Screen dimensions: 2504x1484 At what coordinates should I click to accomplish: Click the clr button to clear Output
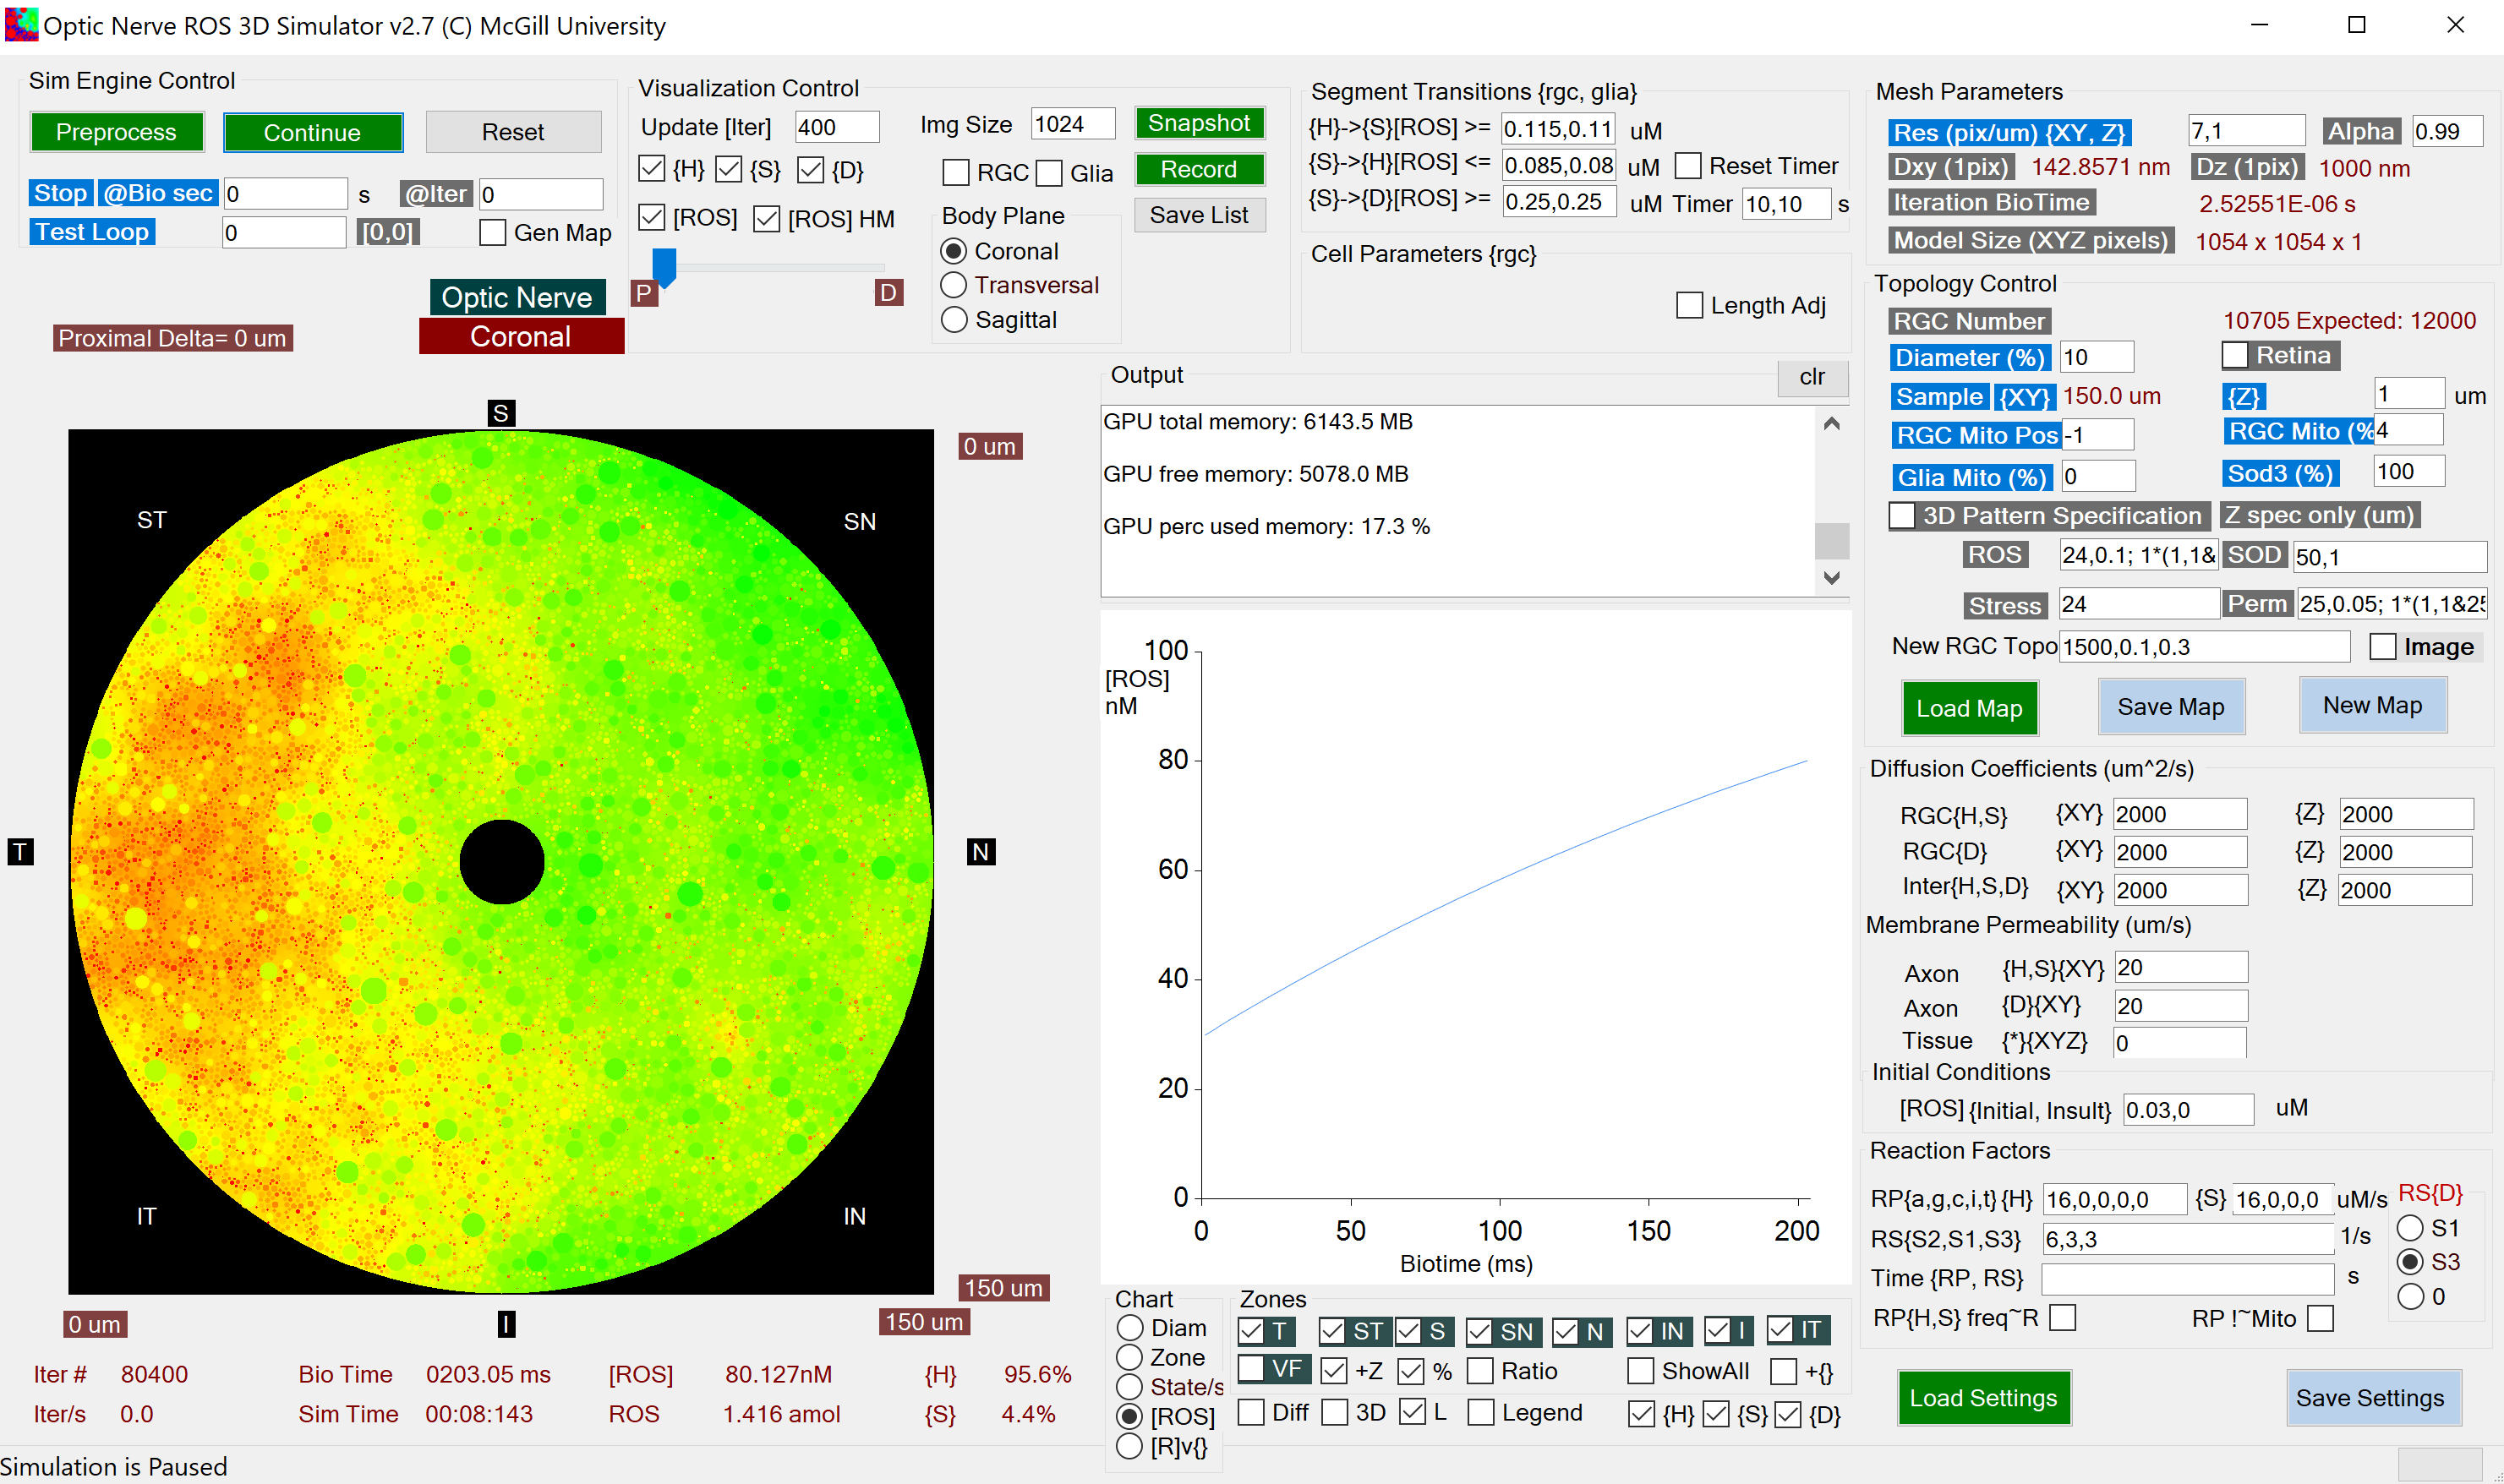[x=1812, y=378]
